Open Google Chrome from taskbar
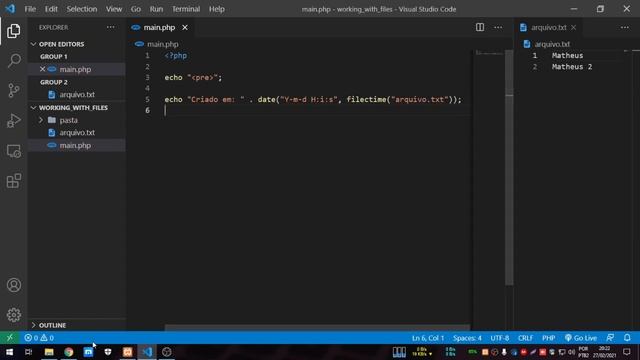This screenshot has height=360, width=640. 69,352
